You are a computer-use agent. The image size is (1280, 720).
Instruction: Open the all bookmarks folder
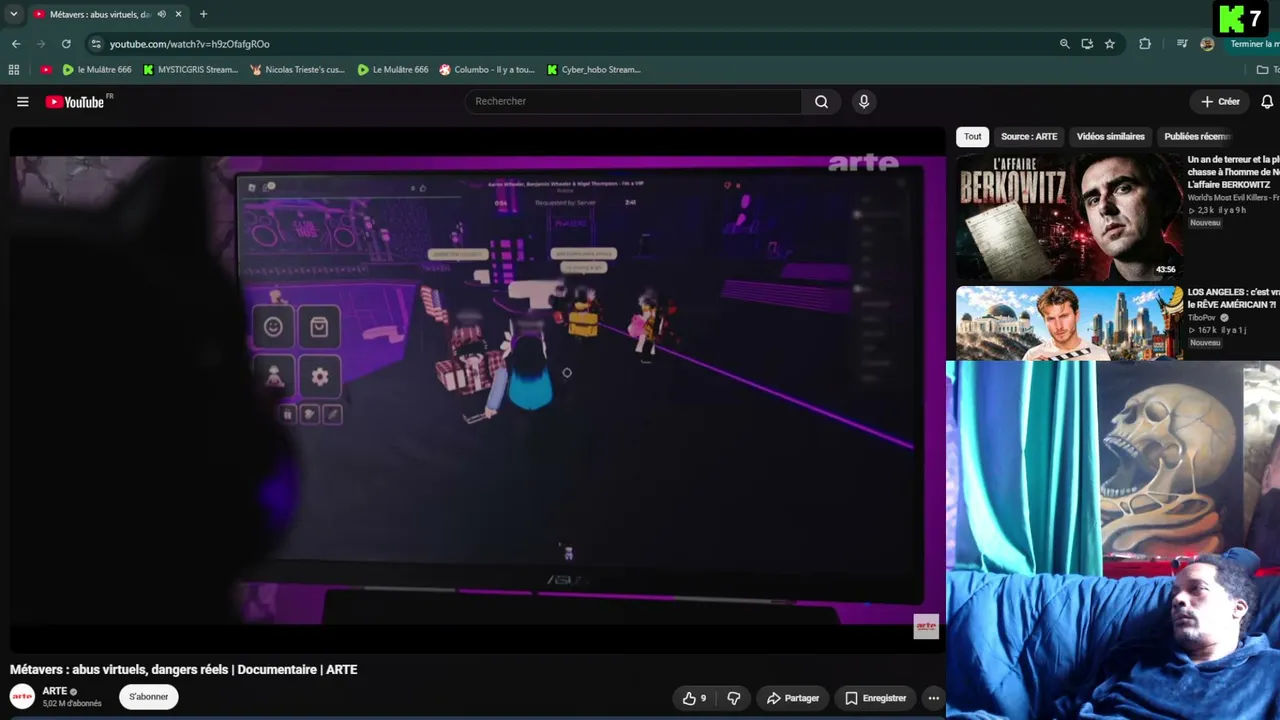coord(1267,70)
